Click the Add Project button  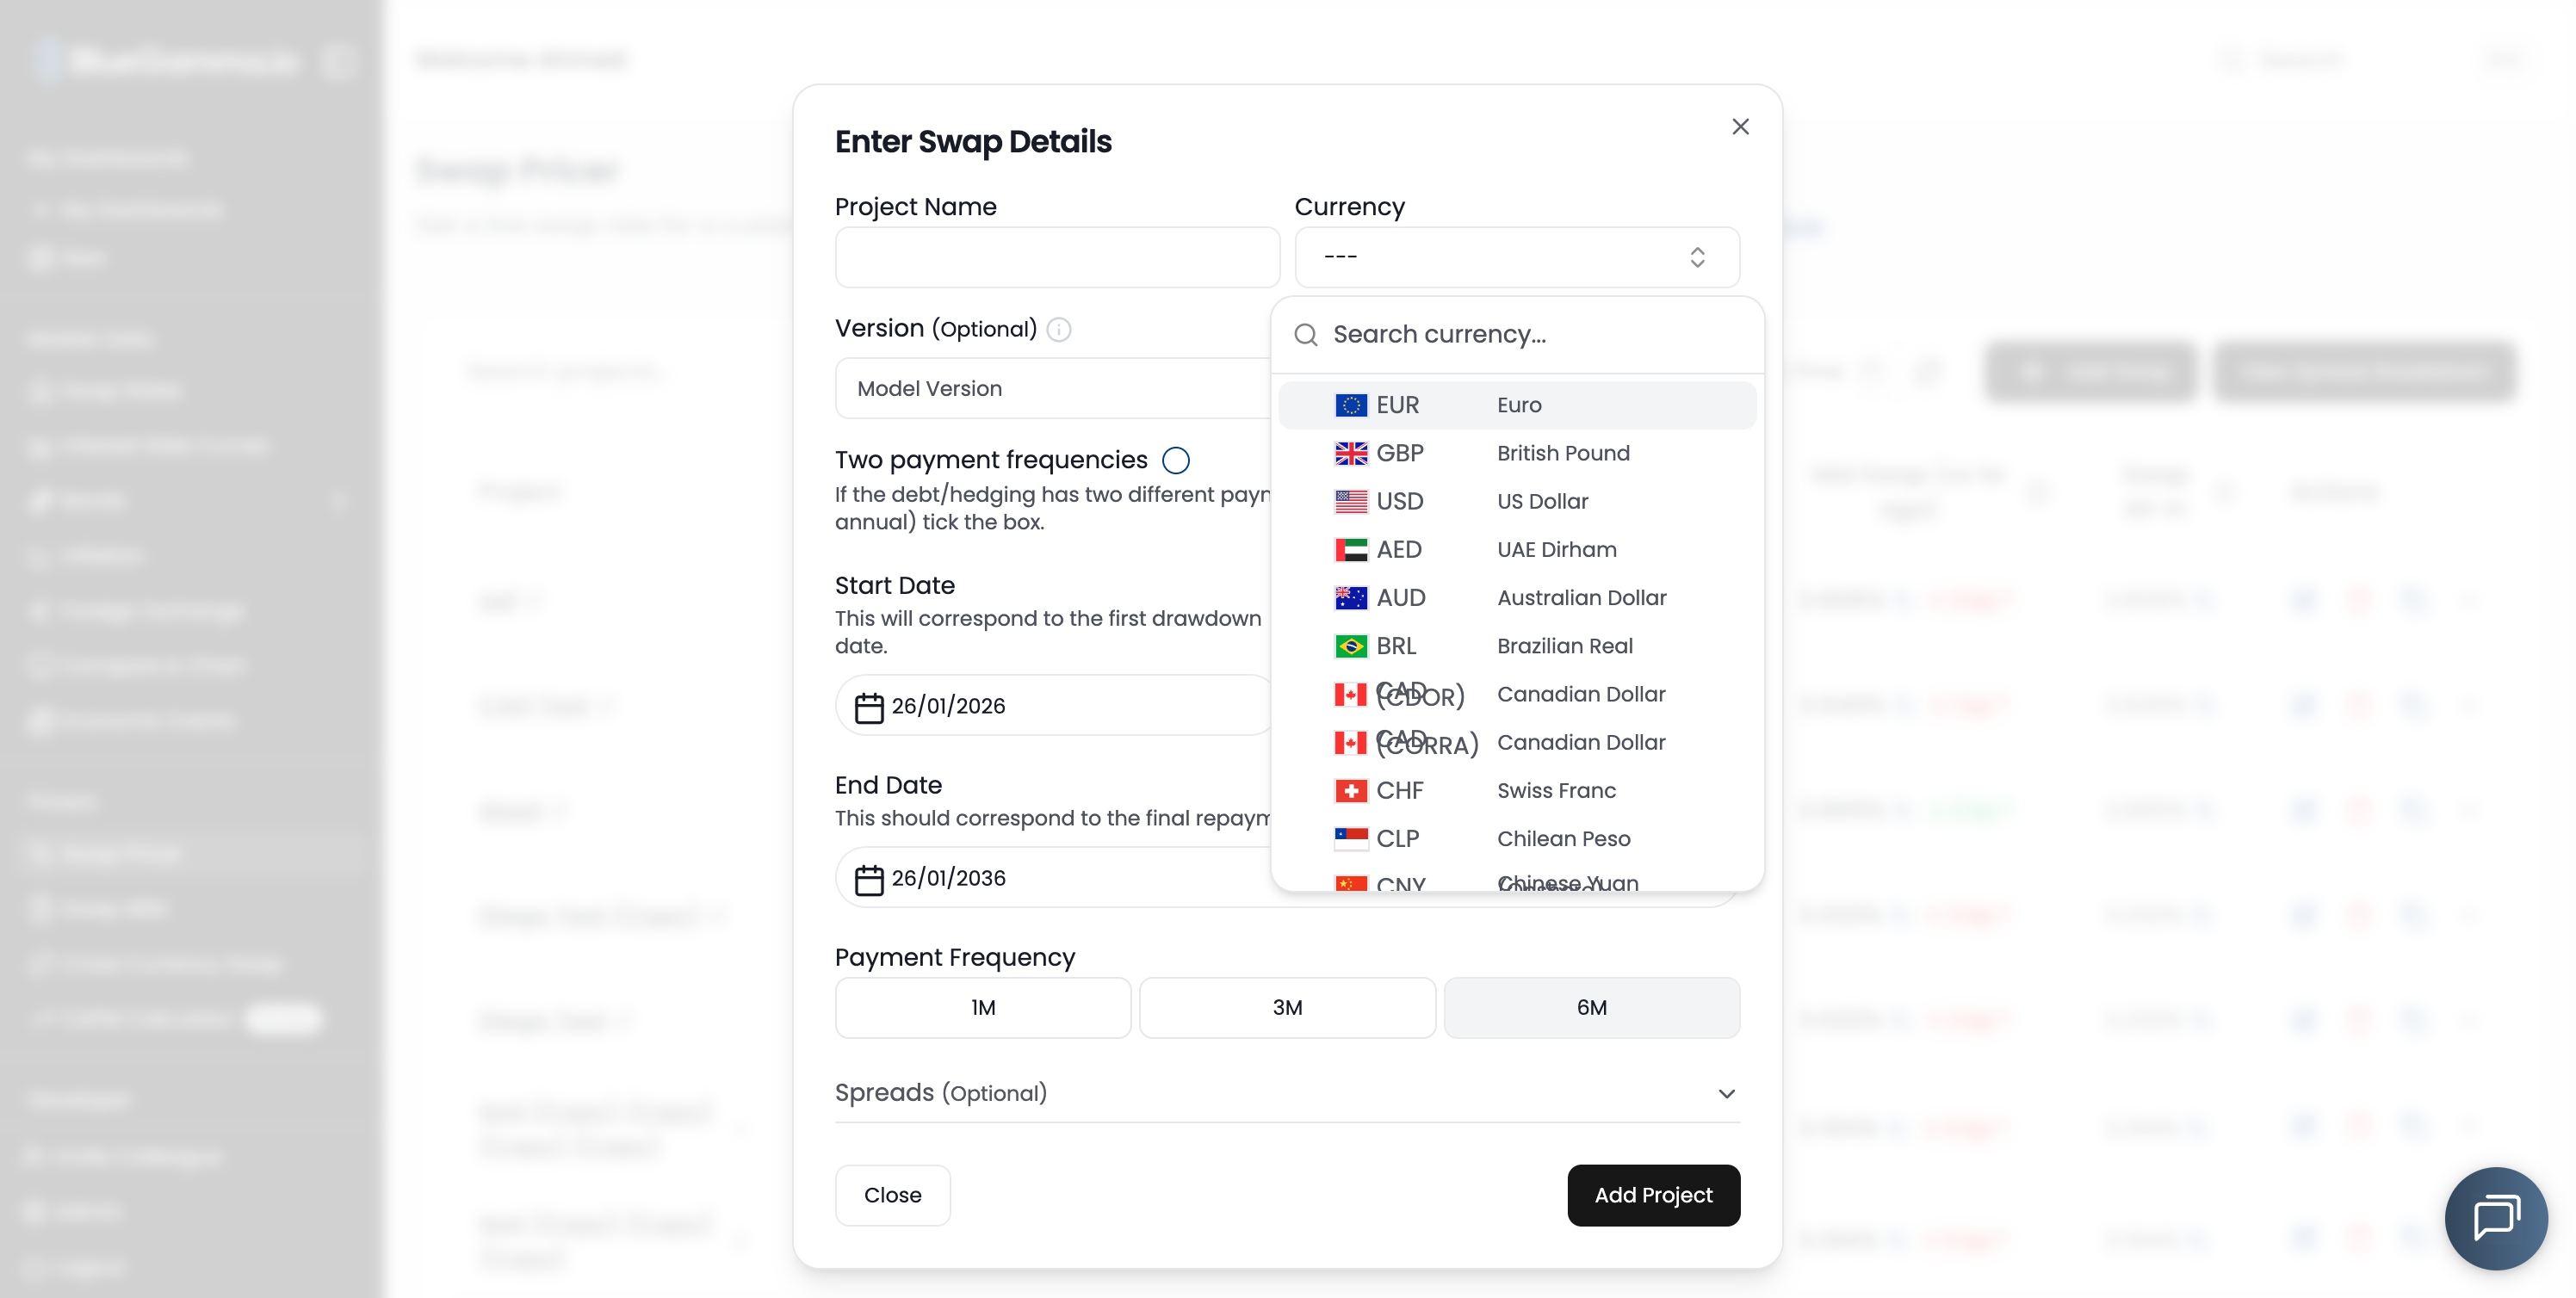point(1653,1195)
